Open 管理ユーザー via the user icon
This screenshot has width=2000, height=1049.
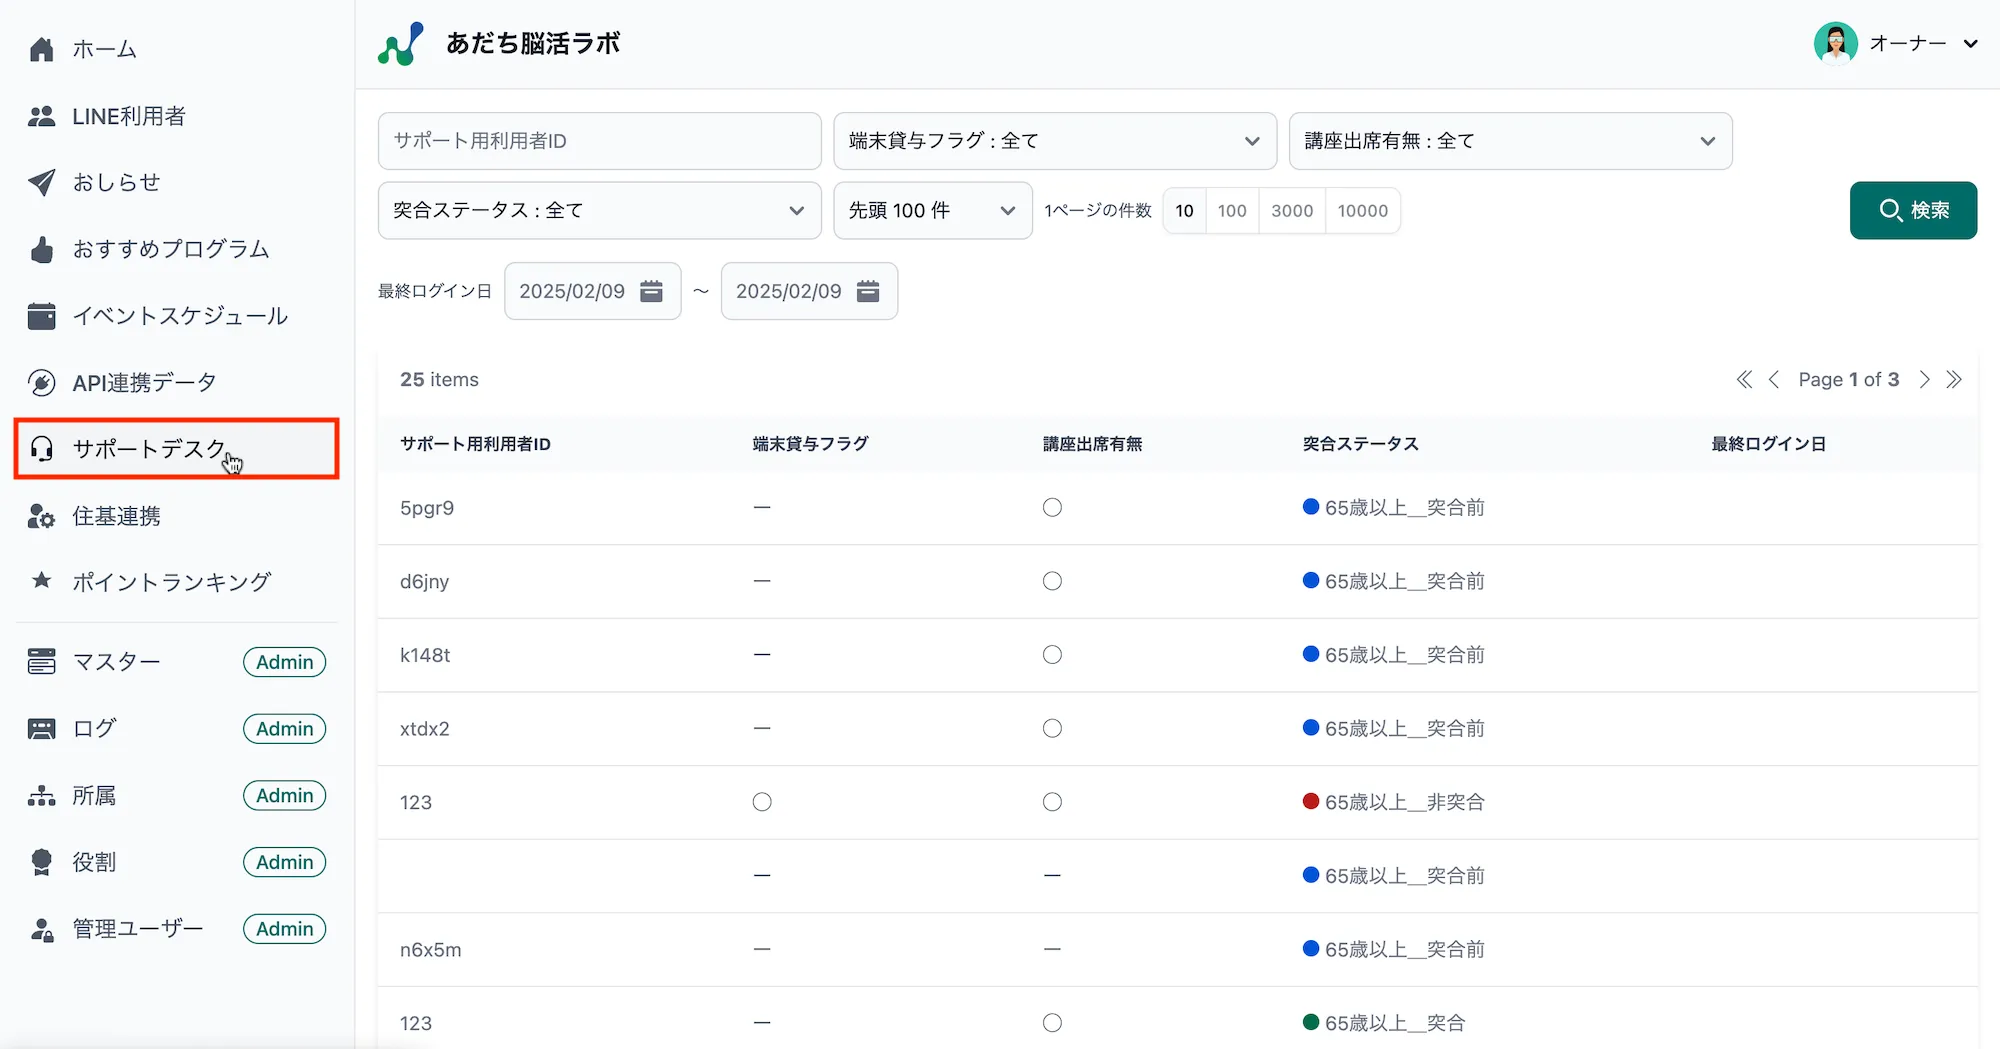click(41, 928)
